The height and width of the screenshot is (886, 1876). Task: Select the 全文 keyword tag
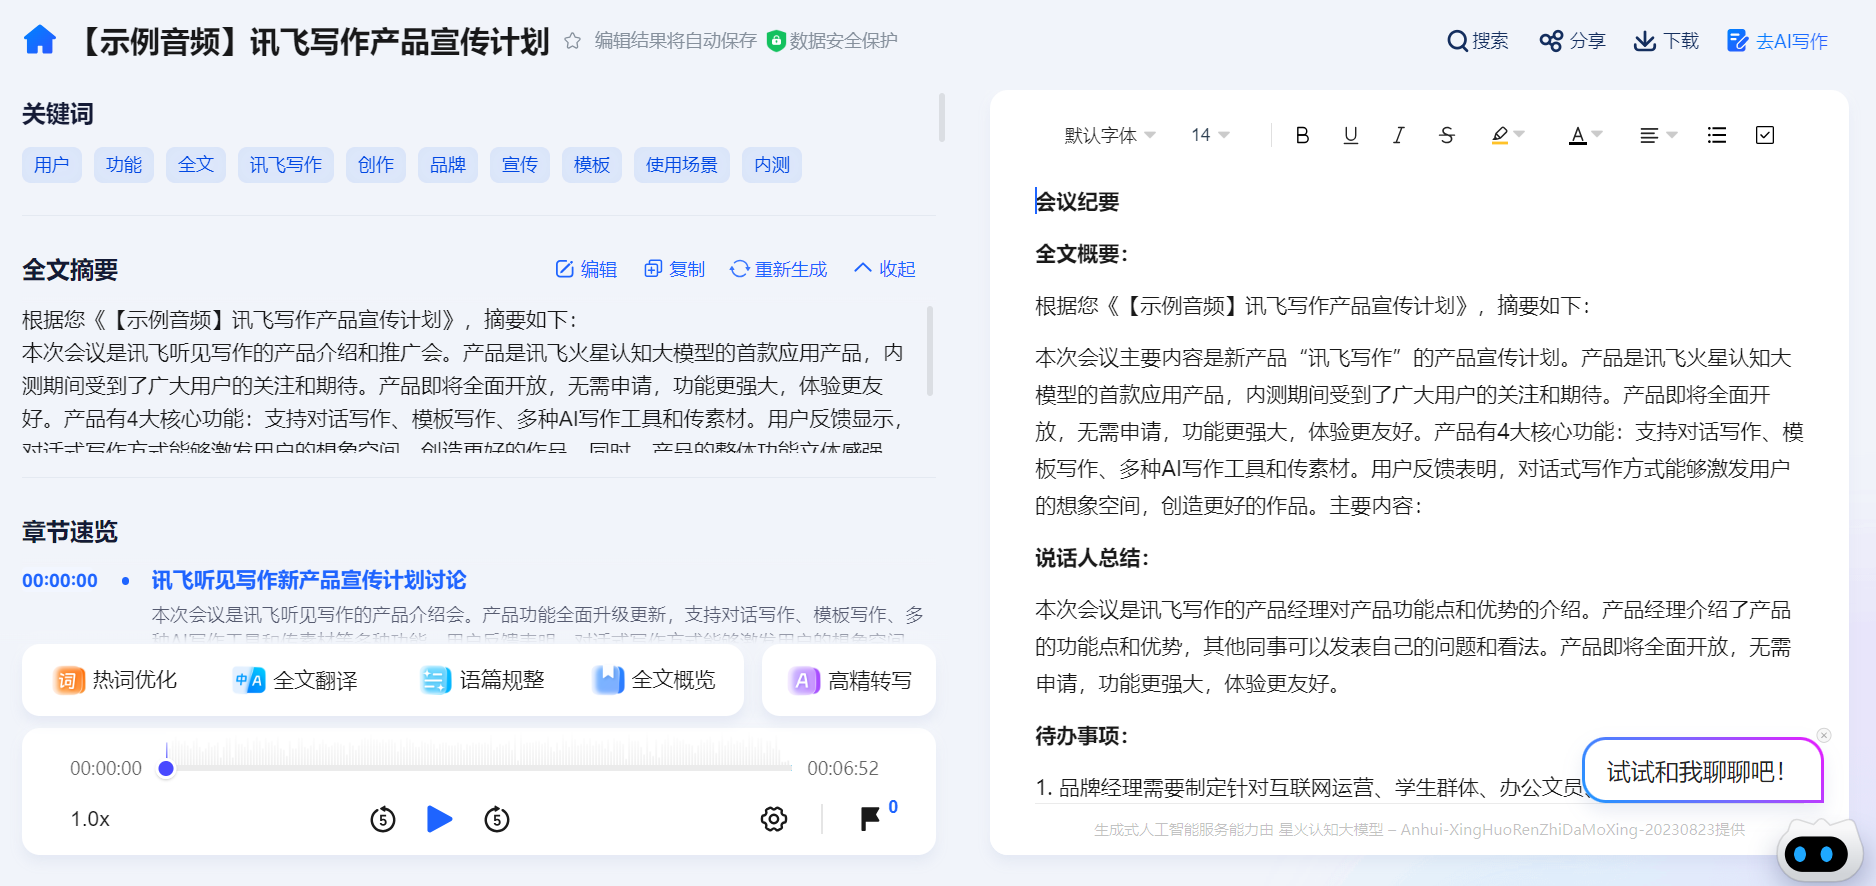[x=196, y=165]
